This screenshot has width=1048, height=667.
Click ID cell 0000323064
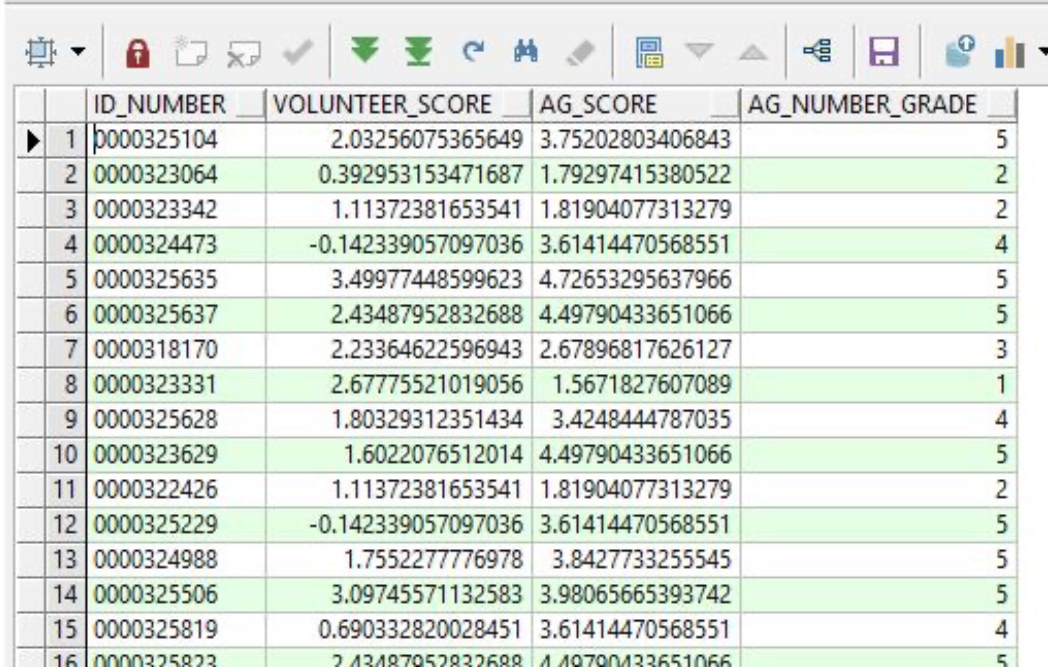(x=176, y=175)
